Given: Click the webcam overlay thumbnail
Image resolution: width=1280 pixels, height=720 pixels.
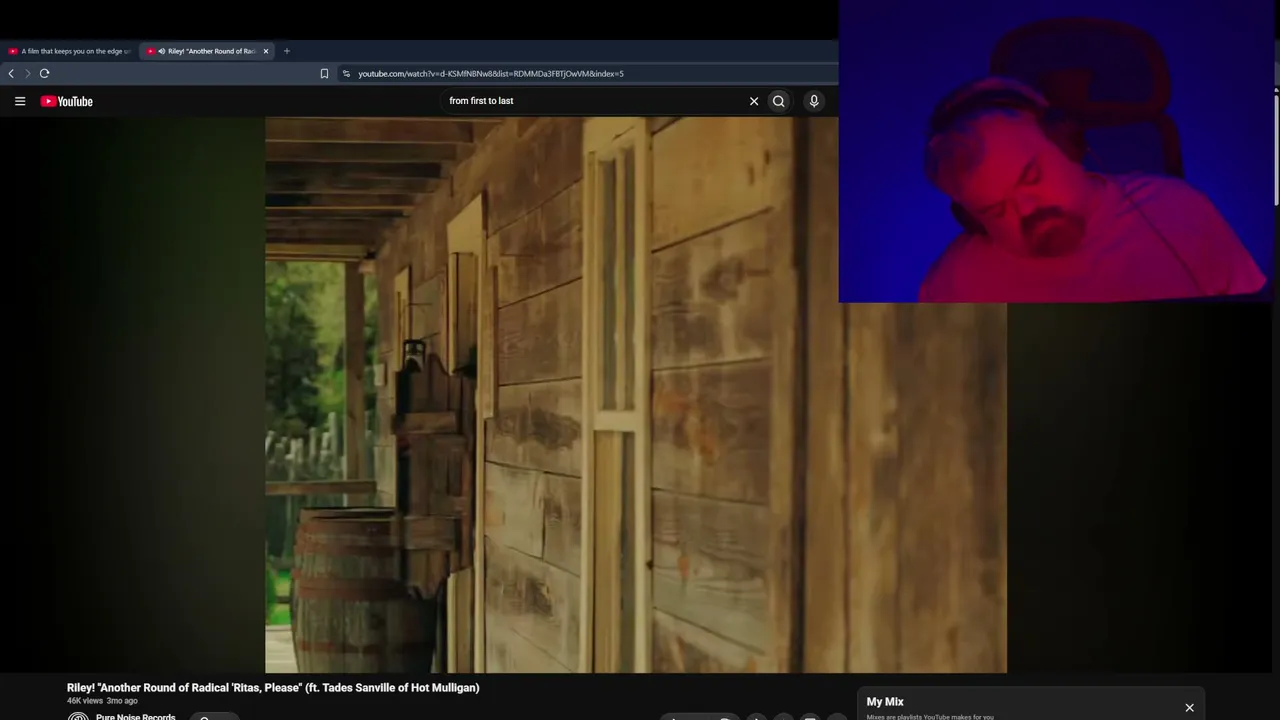Looking at the screenshot, I should coord(1057,151).
